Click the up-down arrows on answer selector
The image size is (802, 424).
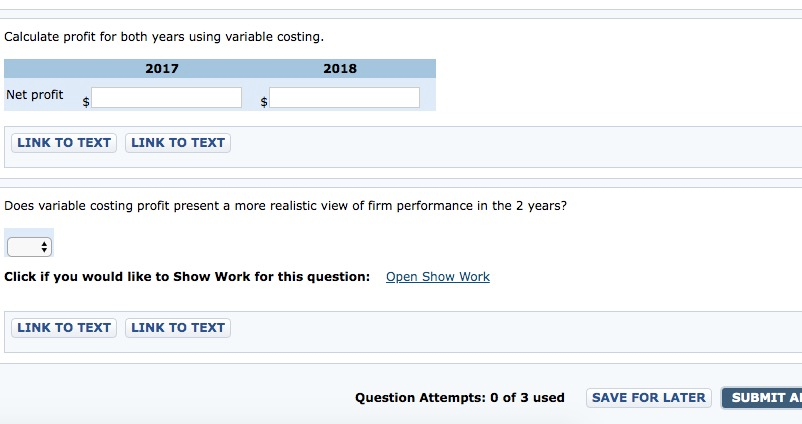(x=44, y=246)
